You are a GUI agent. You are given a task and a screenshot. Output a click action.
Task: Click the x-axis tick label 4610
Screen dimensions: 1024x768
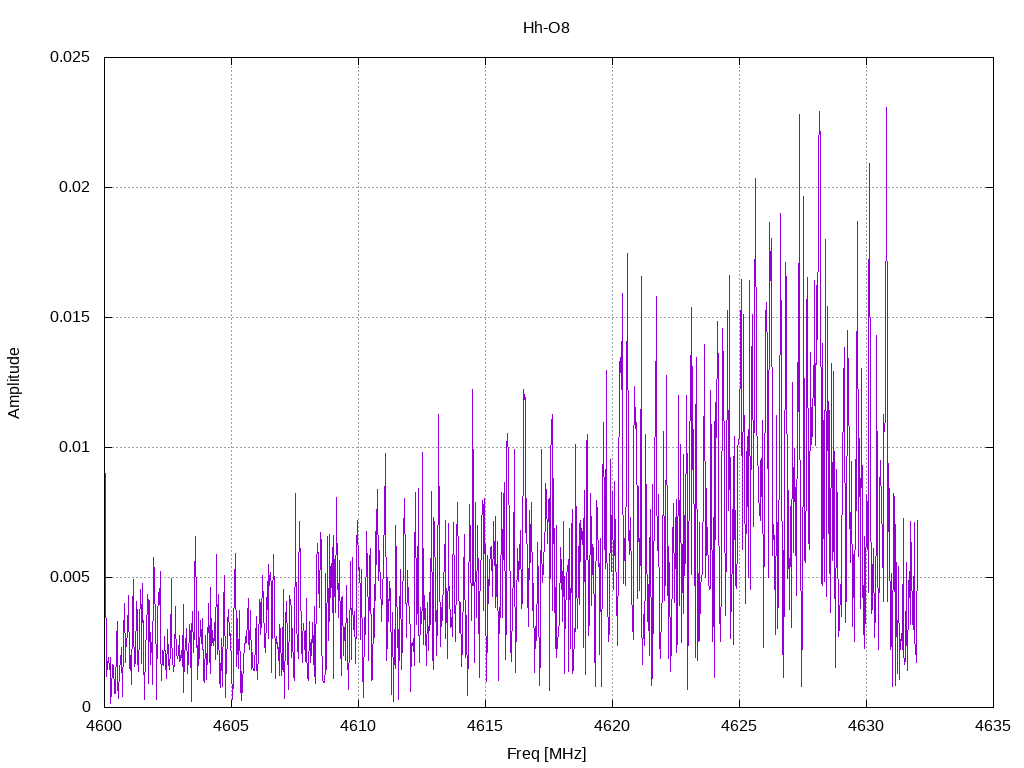tap(358, 726)
